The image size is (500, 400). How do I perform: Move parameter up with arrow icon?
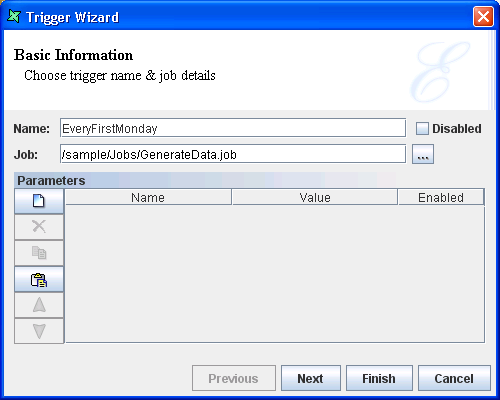(39, 305)
